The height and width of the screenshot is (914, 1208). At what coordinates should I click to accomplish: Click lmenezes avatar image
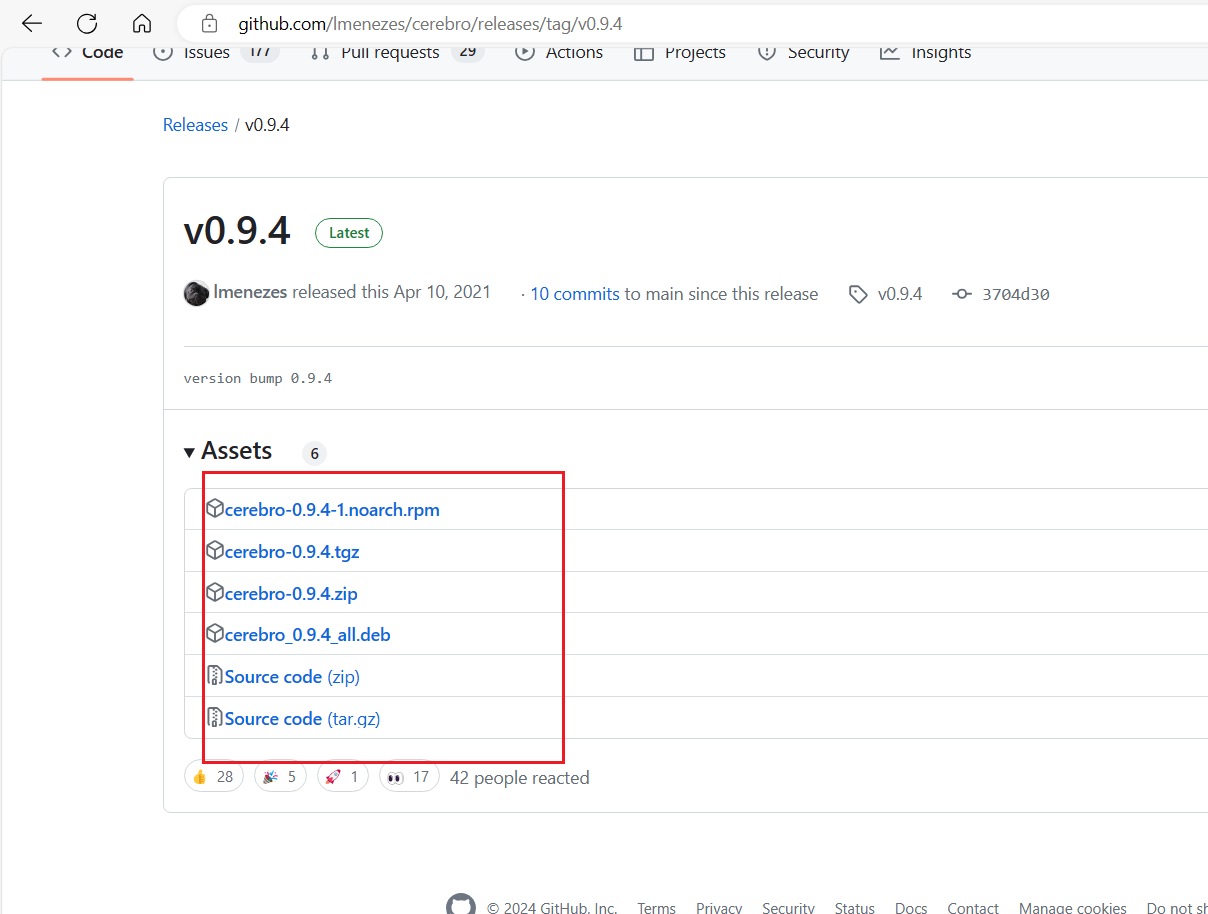[196, 294]
